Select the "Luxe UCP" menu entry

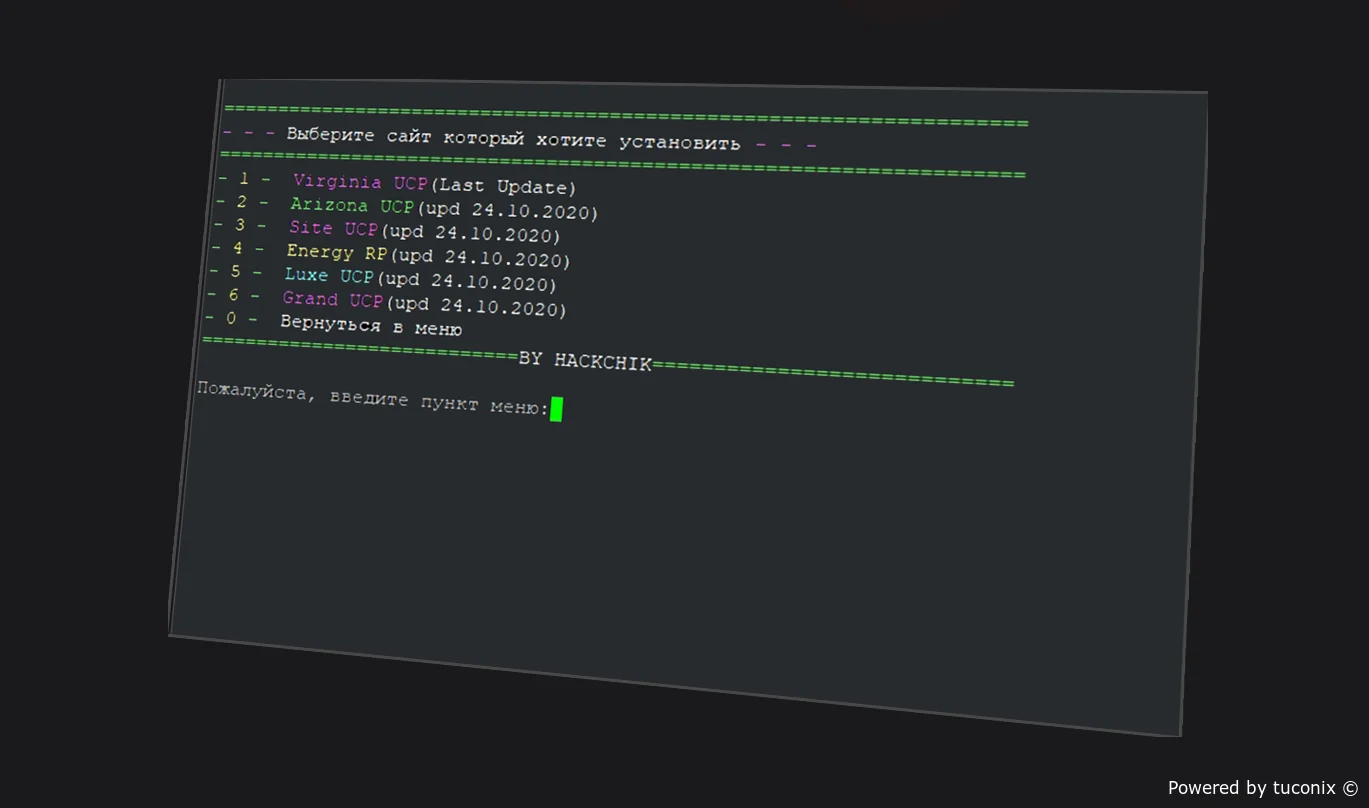pos(329,276)
